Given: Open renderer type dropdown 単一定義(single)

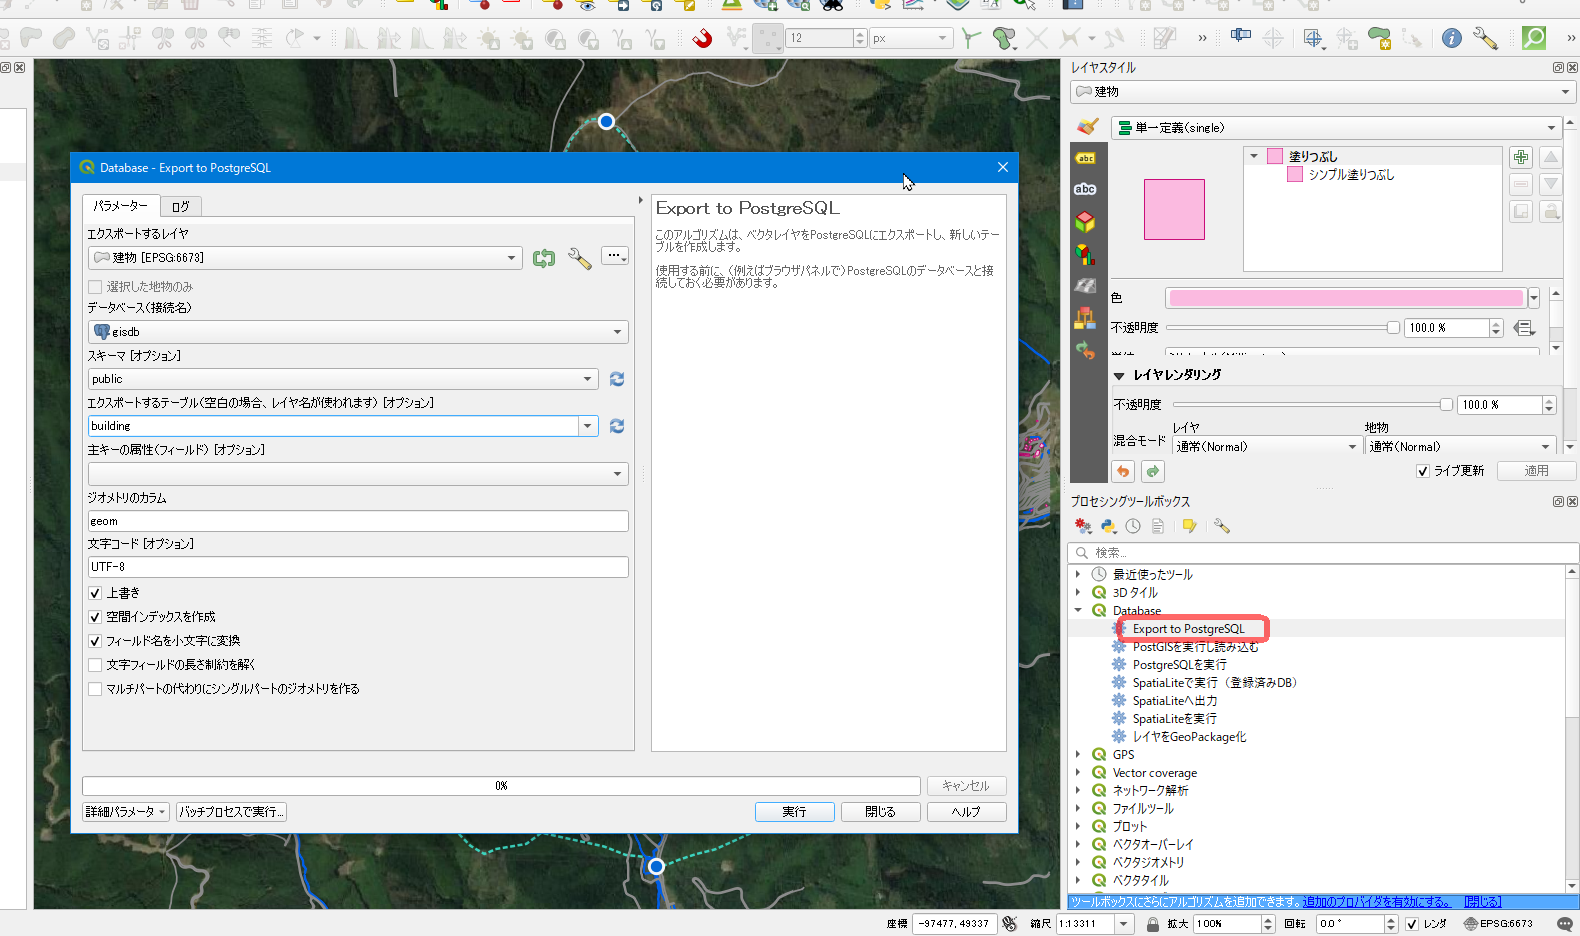Looking at the screenshot, I should pyautogui.click(x=1336, y=128).
